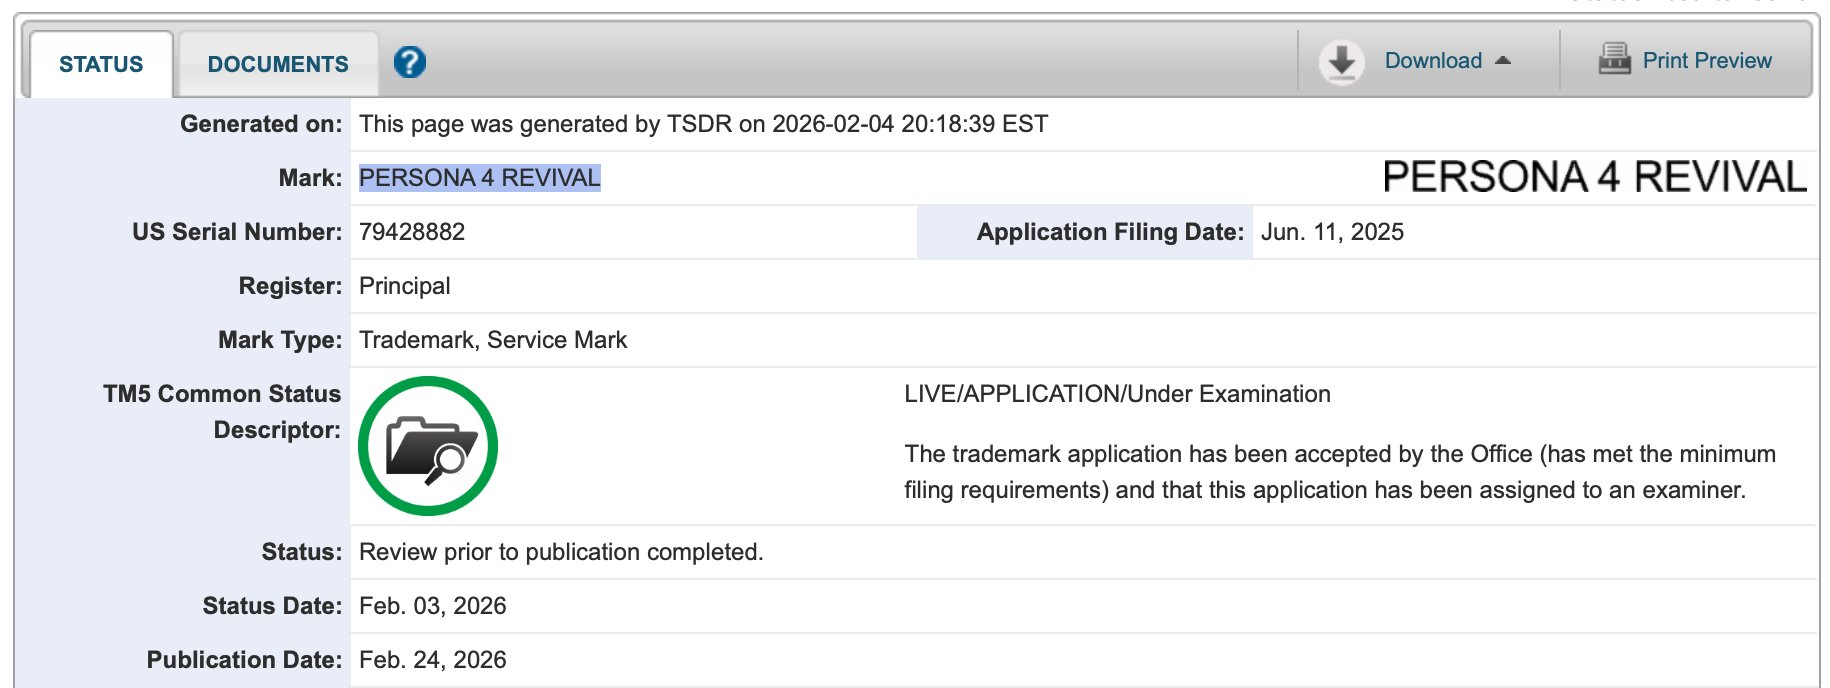Switch to the DOCUMENTS tab
This screenshot has height=688, width=1830.
click(278, 64)
